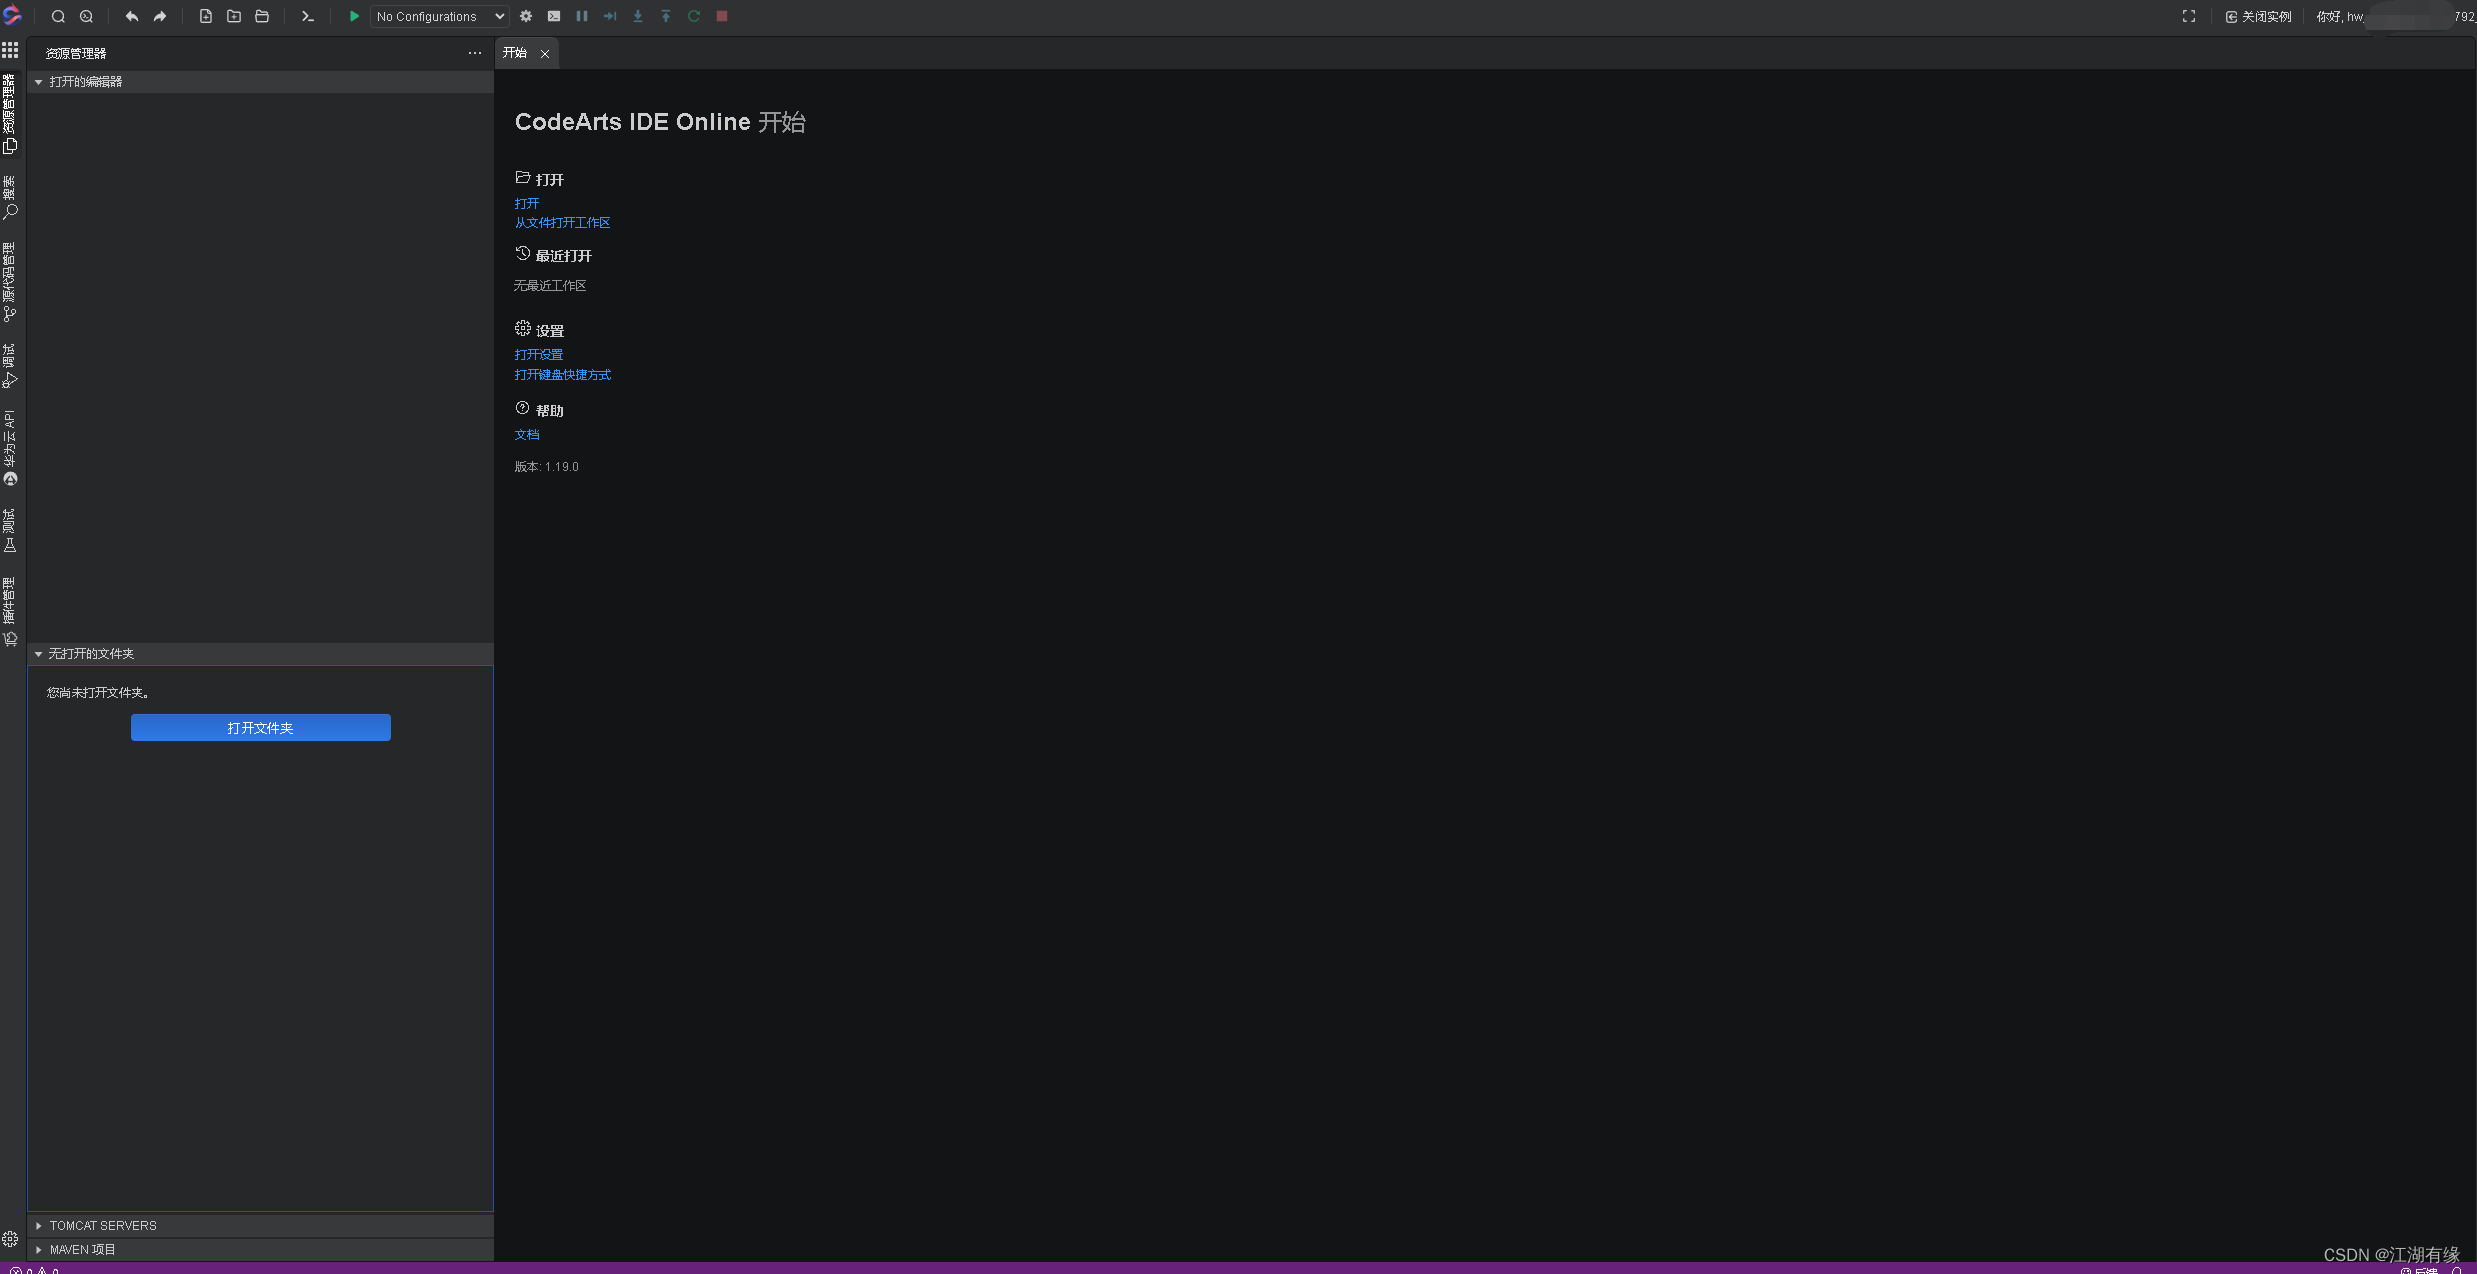
Task: Click the 打开 link under Open section
Action: [527, 203]
